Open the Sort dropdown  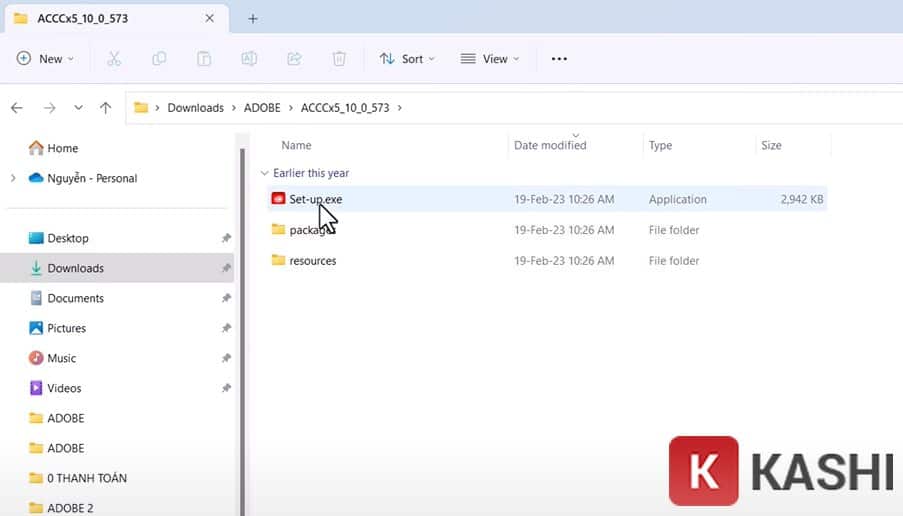coord(407,59)
